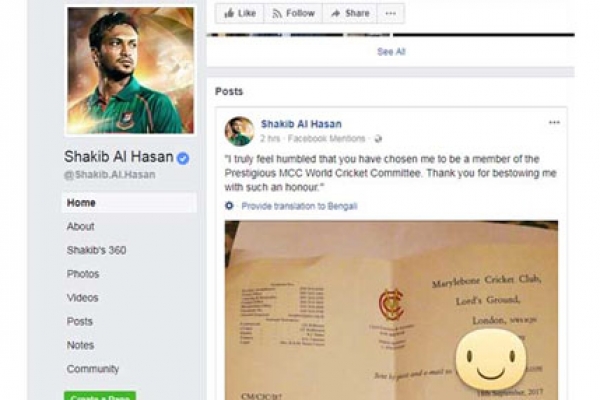The image size is (600, 400).
Task: Open the large profile picture
Action: (130, 70)
